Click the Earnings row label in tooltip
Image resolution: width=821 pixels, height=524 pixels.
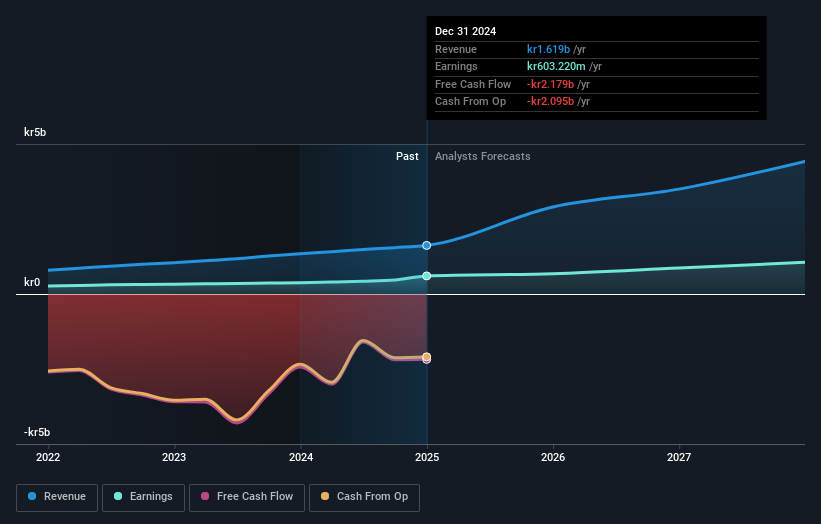coord(457,66)
